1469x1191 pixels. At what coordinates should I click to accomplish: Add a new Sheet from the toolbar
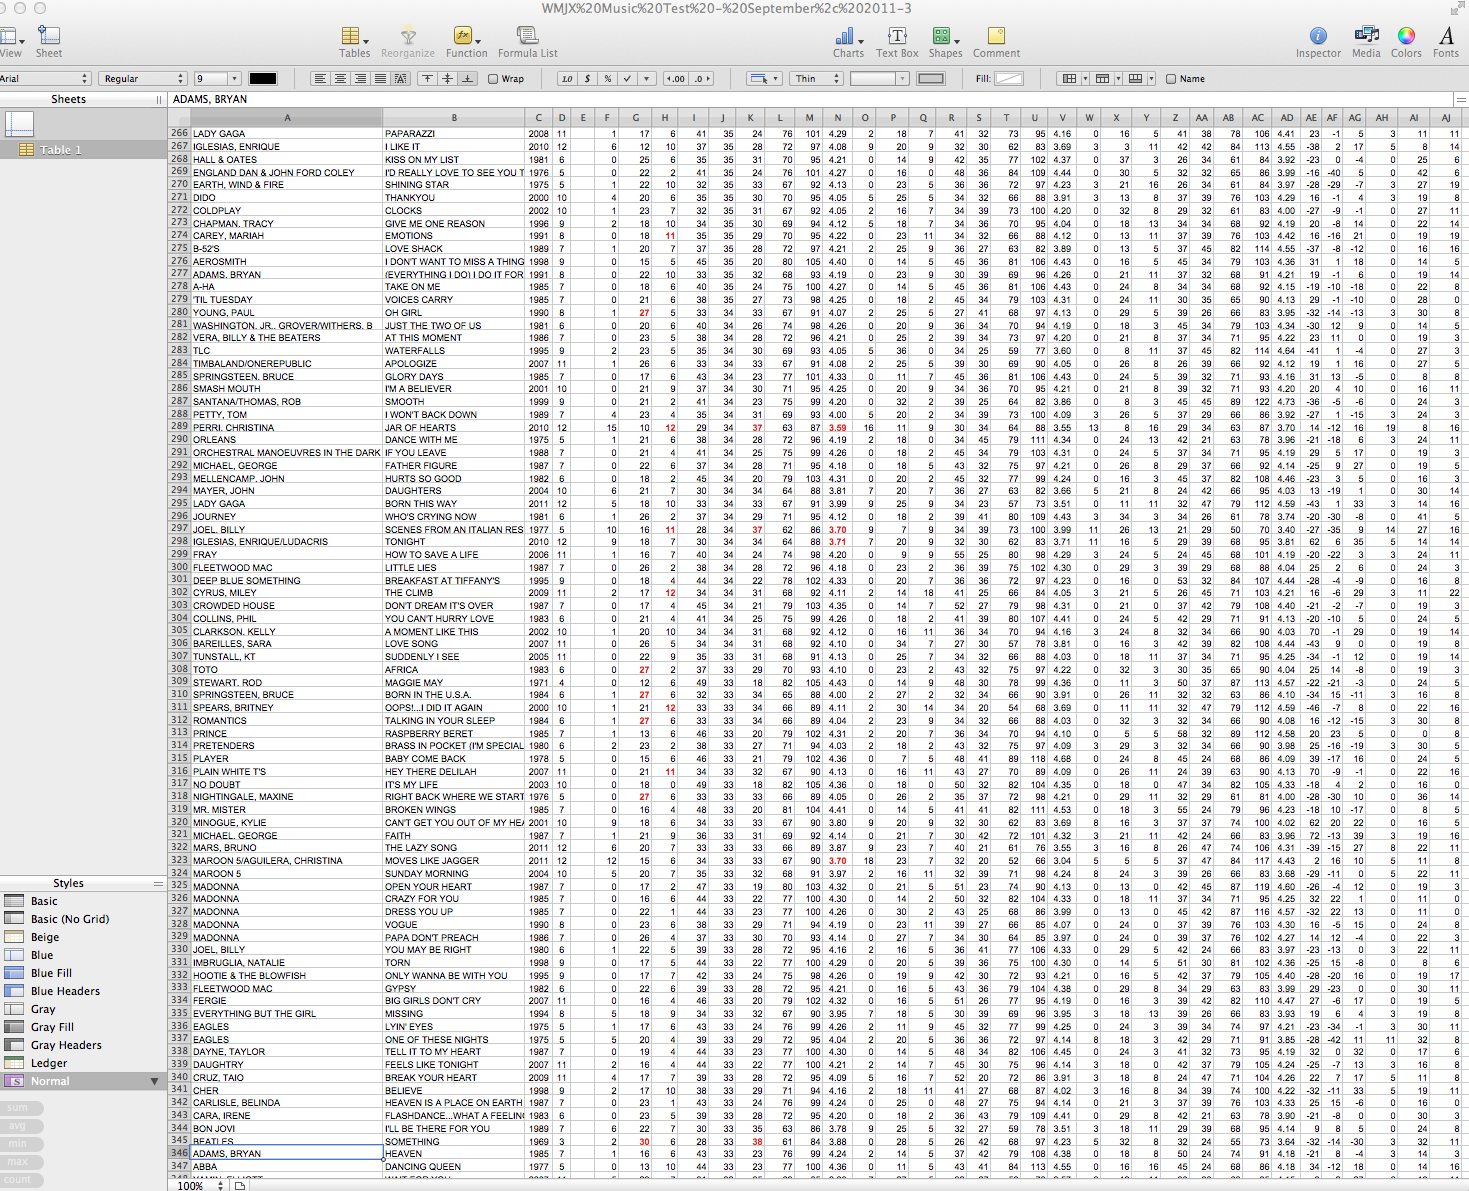(x=48, y=41)
